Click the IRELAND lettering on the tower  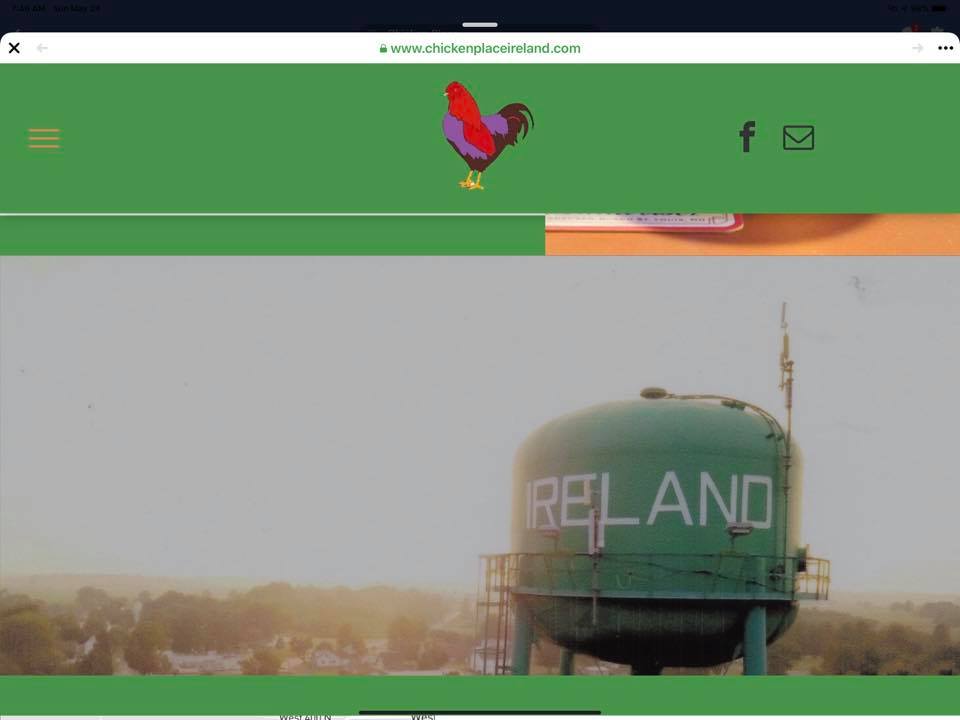pos(650,502)
